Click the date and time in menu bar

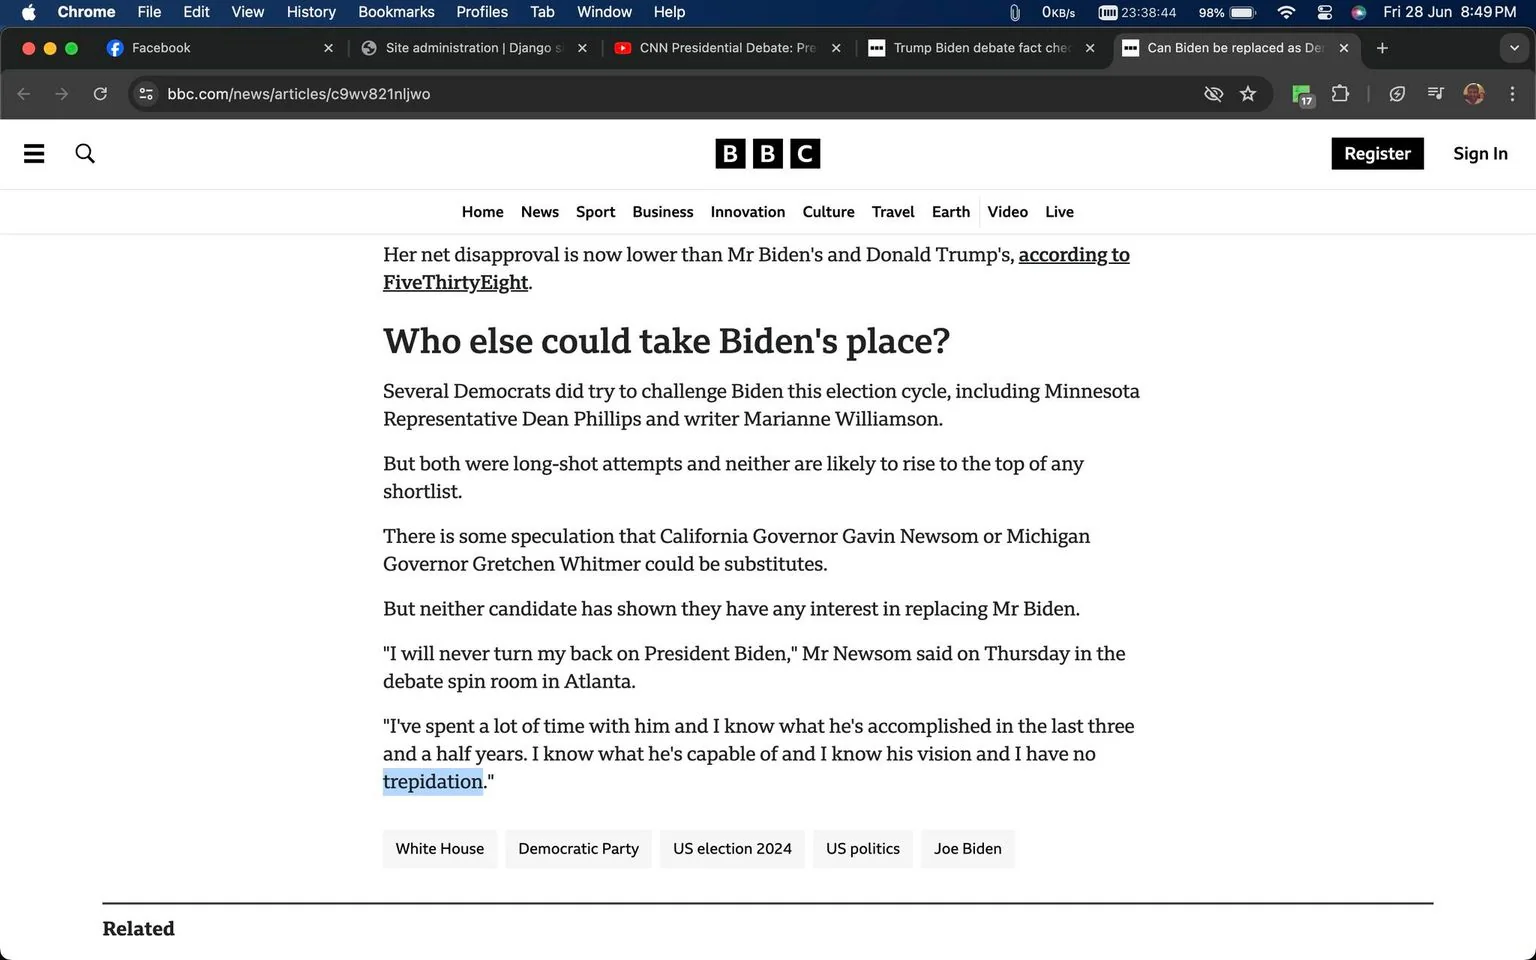(1449, 12)
